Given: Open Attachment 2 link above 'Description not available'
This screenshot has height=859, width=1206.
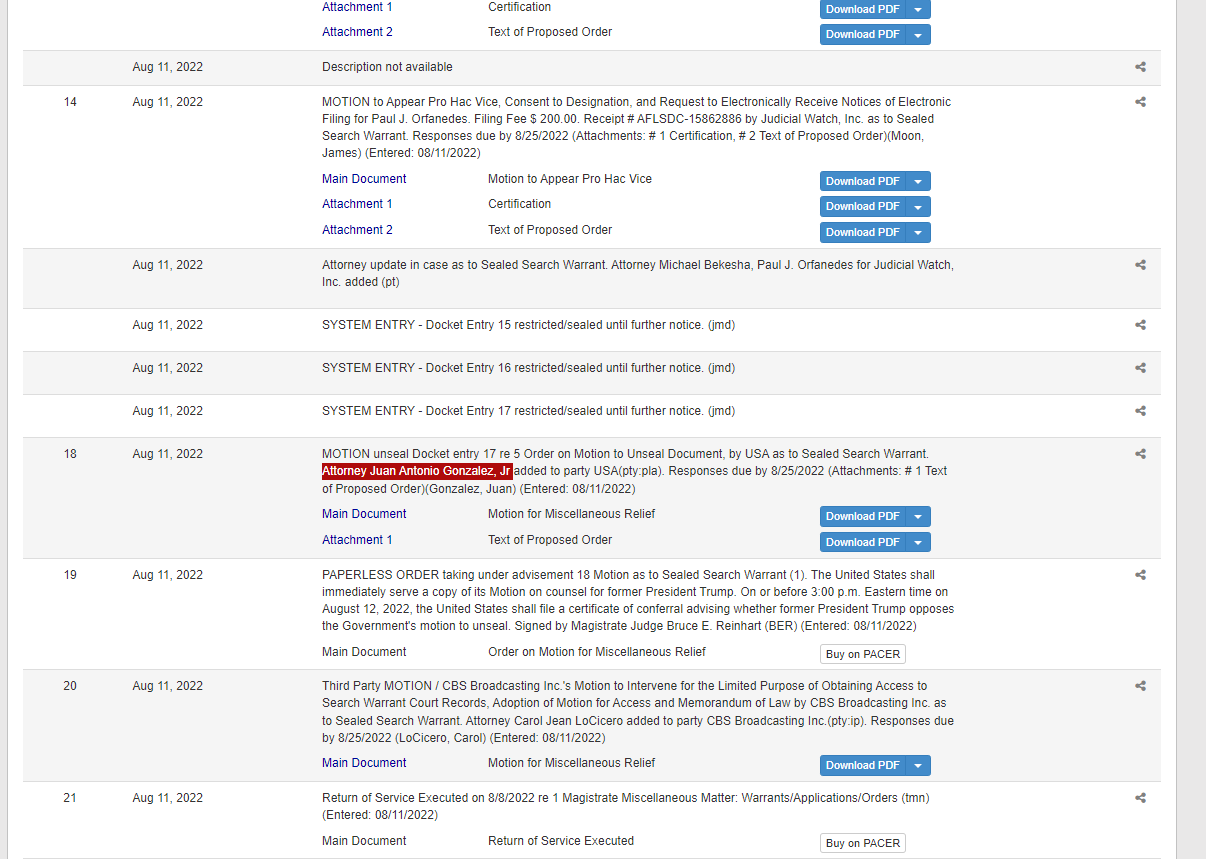Looking at the screenshot, I should pyautogui.click(x=357, y=32).
